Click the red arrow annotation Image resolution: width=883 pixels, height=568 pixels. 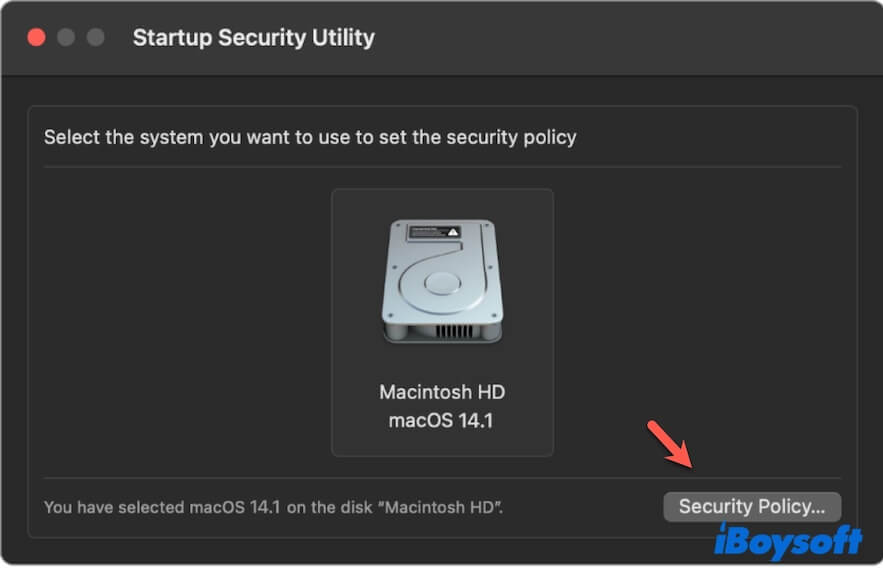pos(669,445)
